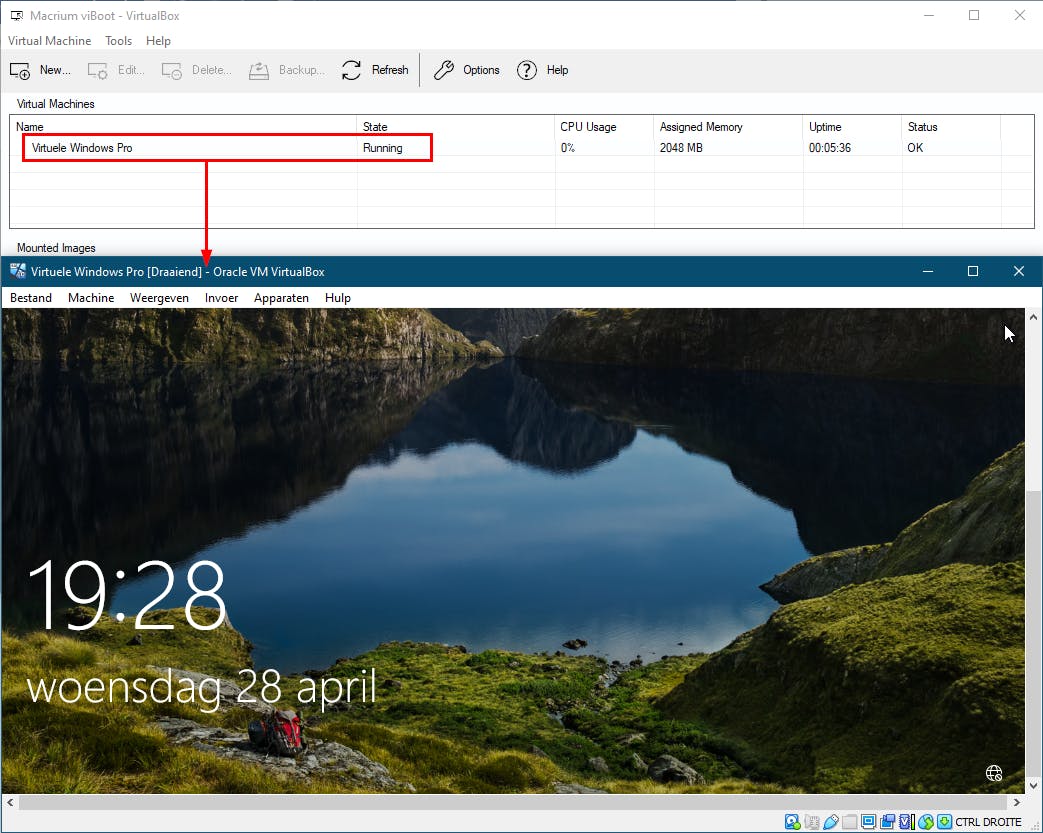Click the Options button label

pos(481,70)
